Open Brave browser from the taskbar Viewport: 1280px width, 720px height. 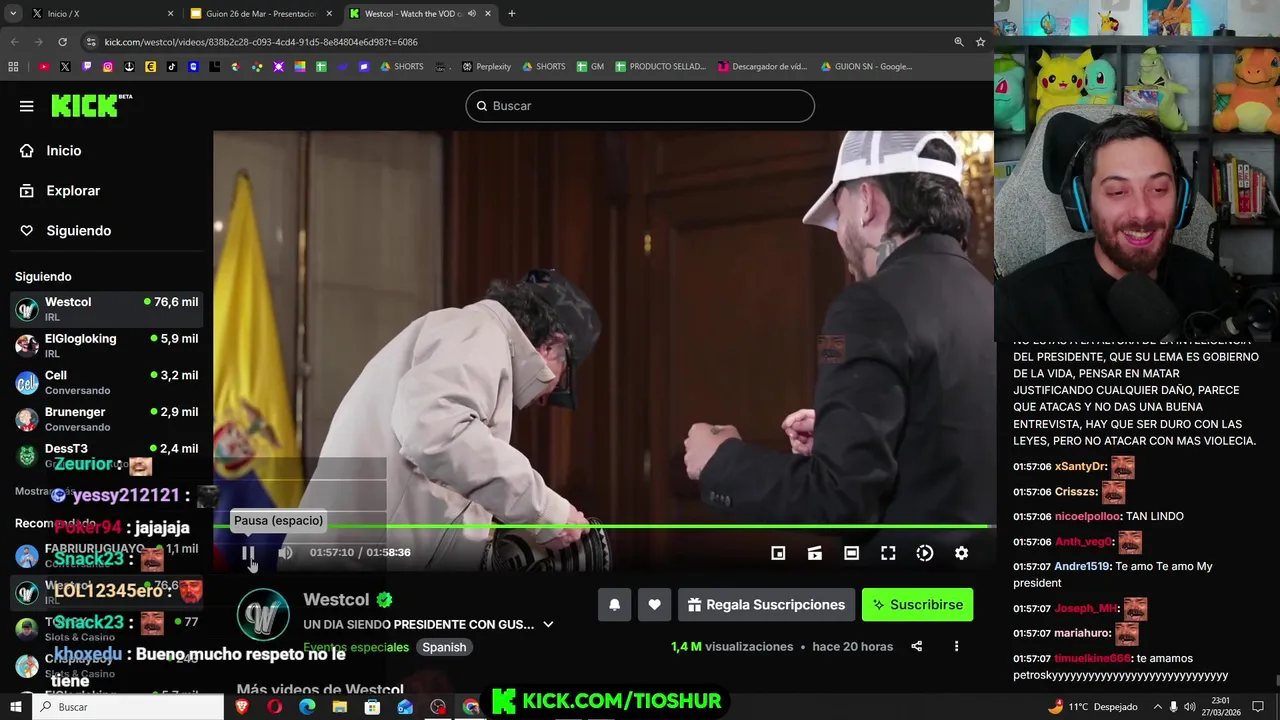[x=241, y=707]
